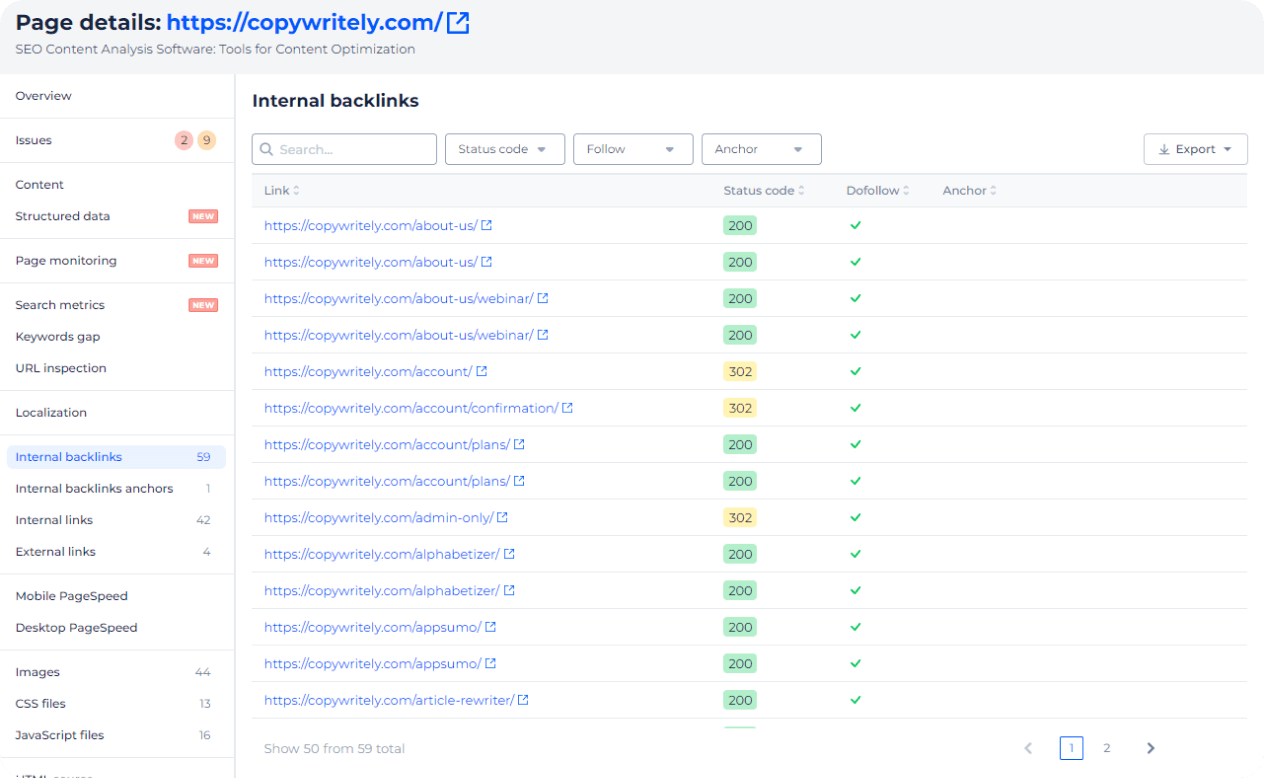Viewport: 1264px width, 778px height.
Task: Sort table by Anchor column
Action: click(x=970, y=190)
